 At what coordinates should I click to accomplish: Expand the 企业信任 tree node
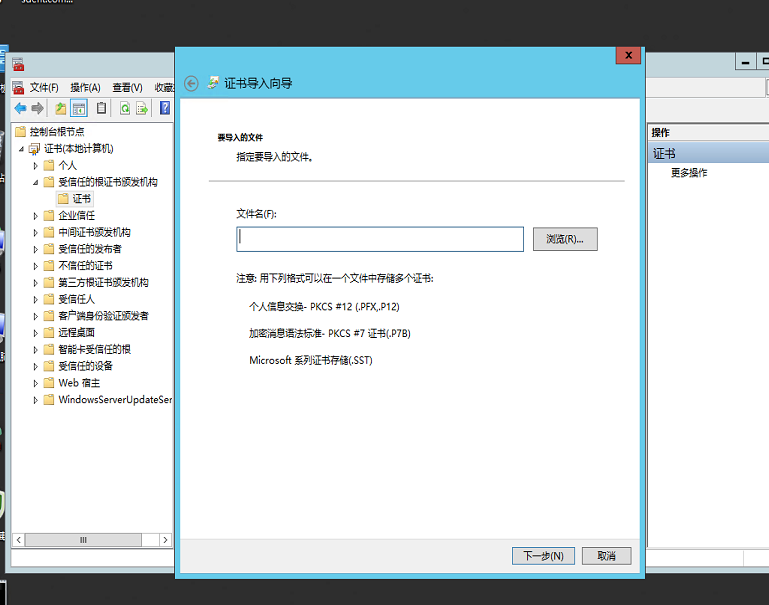(x=36, y=215)
